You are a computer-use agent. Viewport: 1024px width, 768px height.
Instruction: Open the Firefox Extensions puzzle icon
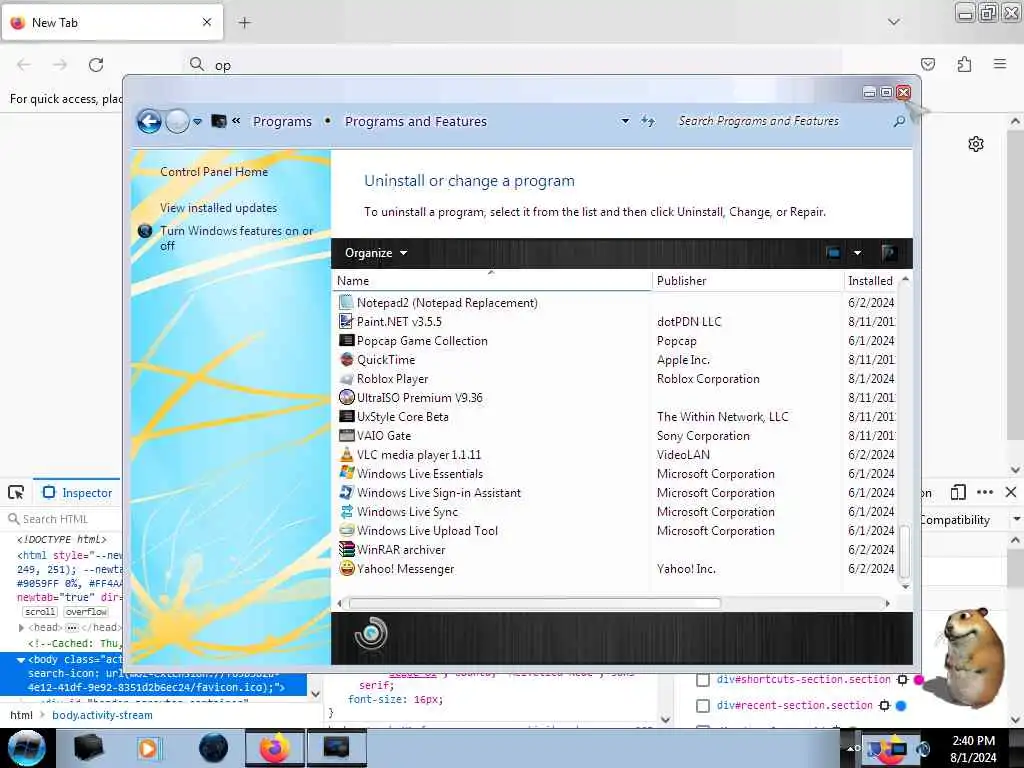[964, 64]
